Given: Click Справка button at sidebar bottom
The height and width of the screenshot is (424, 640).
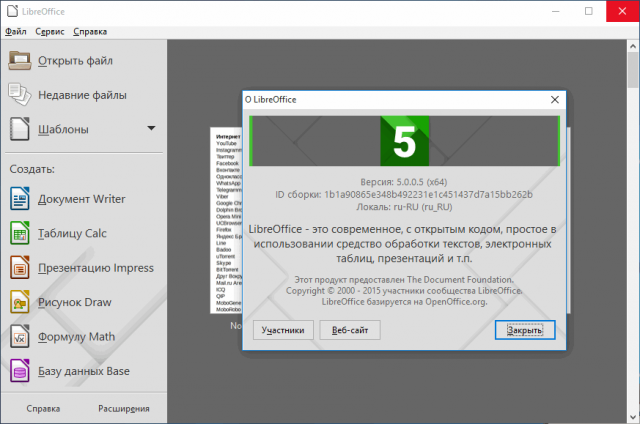Looking at the screenshot, I should point(43,408).
